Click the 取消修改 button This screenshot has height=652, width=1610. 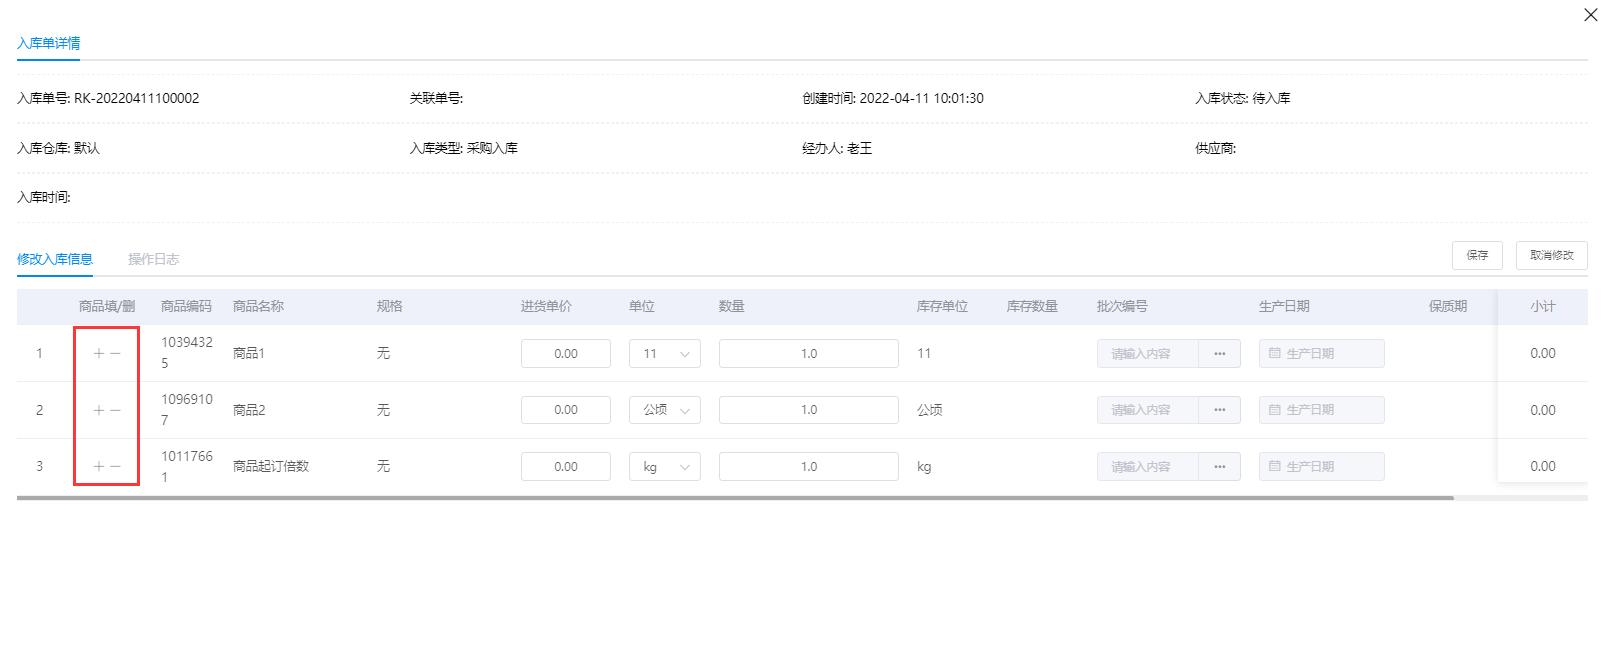tap(1551, 256)
